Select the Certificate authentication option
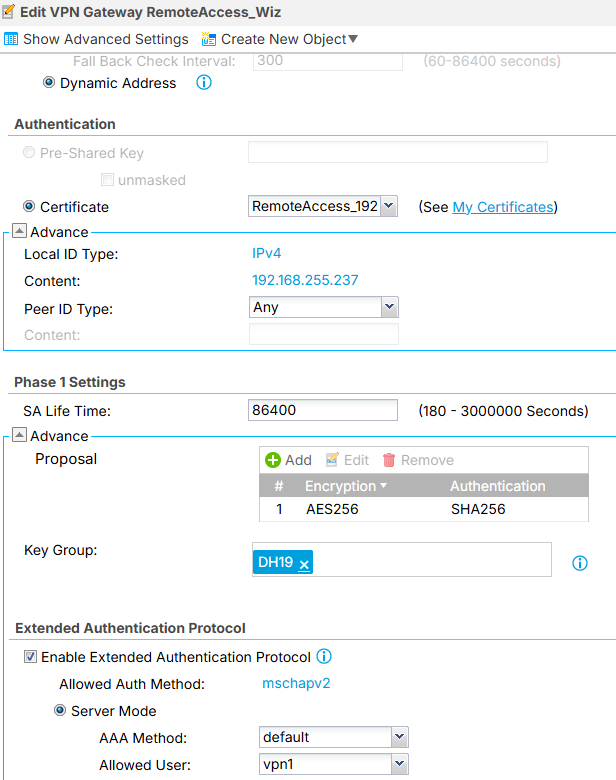Image resolution: width=616 pixels, height=780 pixels. [29, 207]
